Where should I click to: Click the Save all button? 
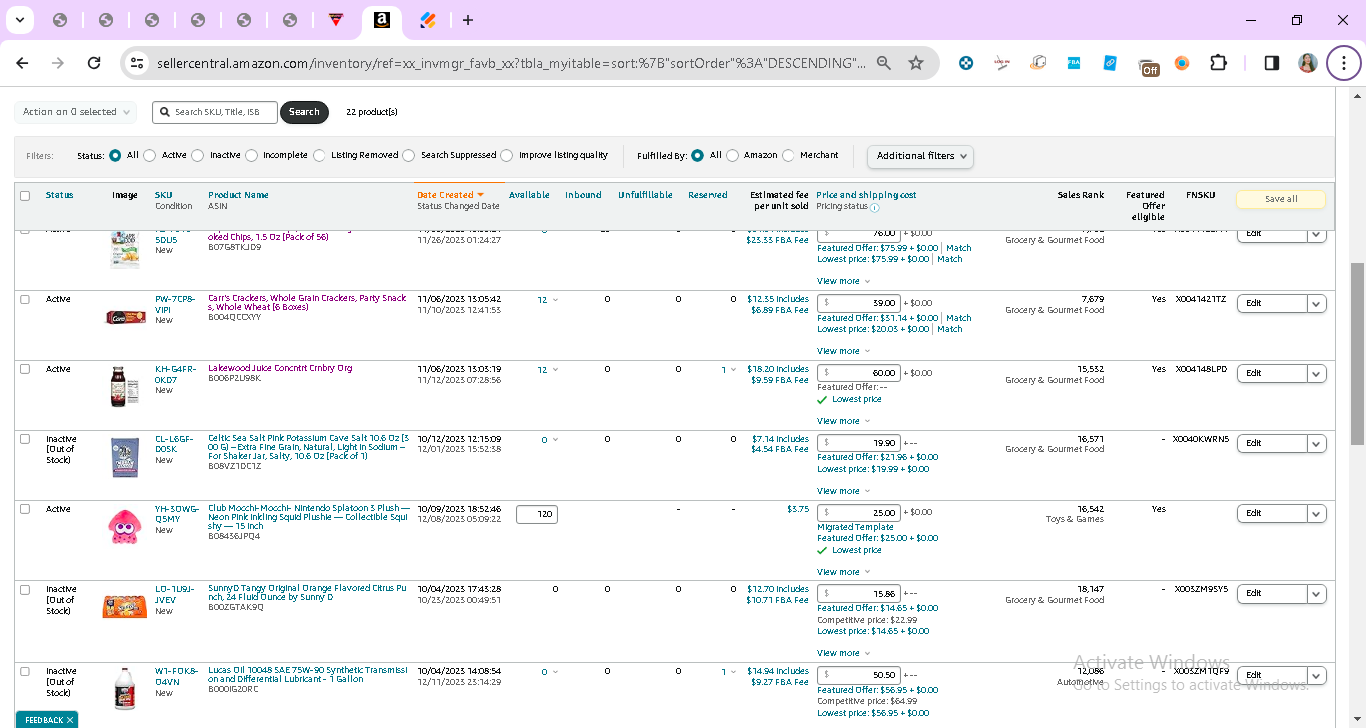pos(1281,199)
